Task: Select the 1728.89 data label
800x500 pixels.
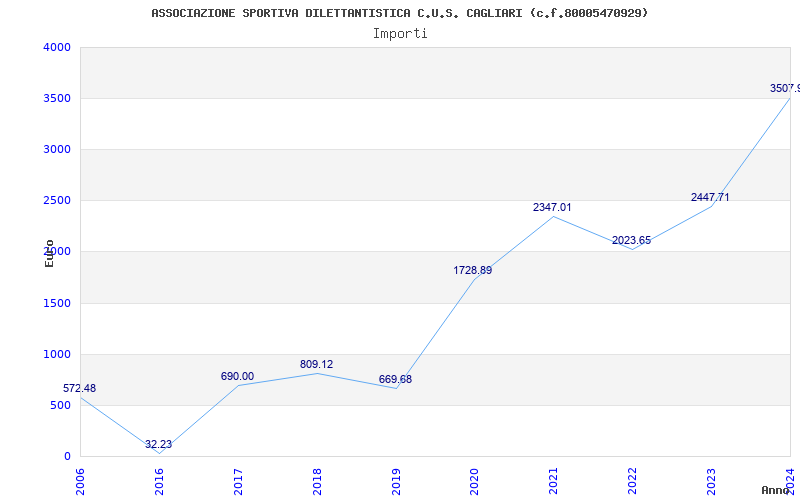Action: [473, 270]
